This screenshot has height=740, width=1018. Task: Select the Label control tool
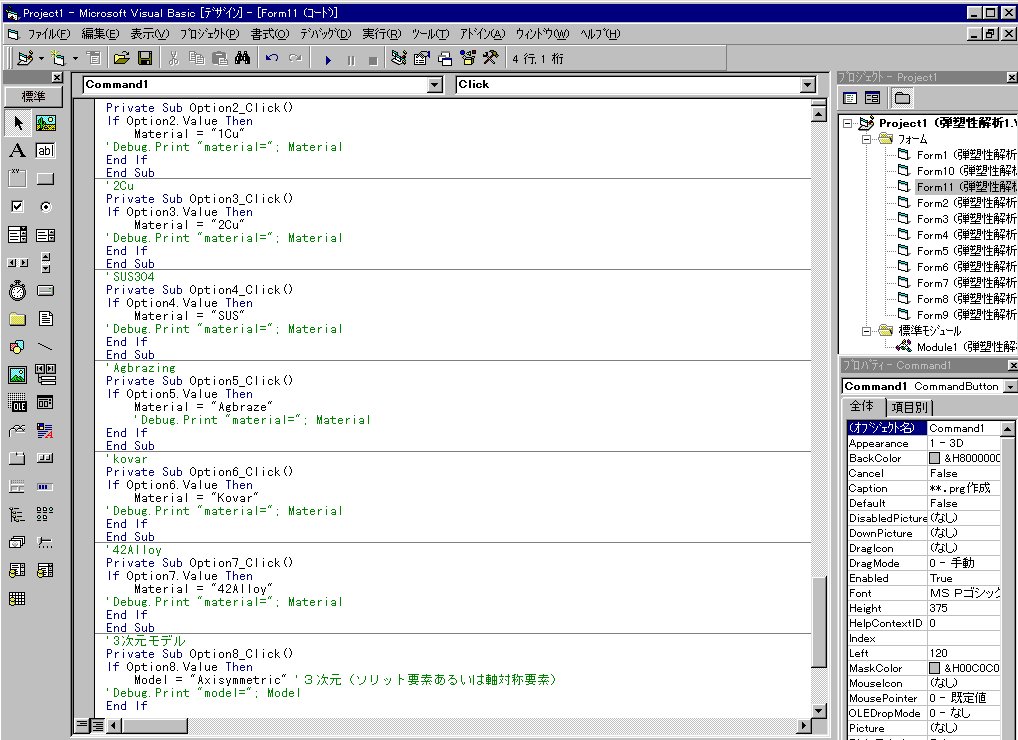point(18,151)
